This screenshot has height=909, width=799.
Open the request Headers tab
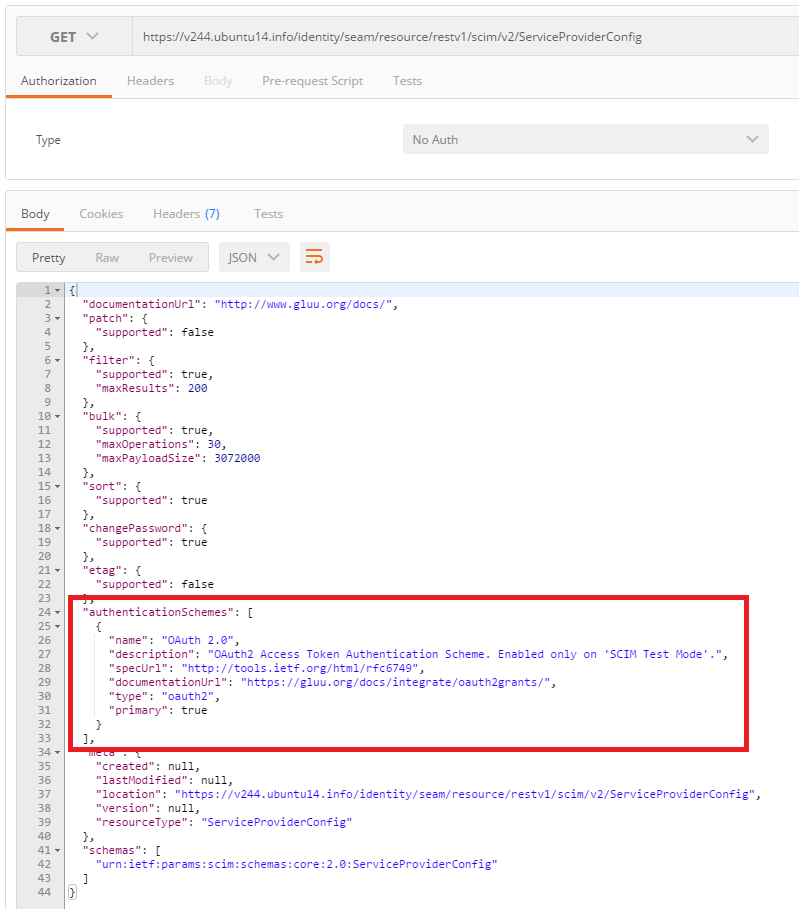[x=150, y=81]
